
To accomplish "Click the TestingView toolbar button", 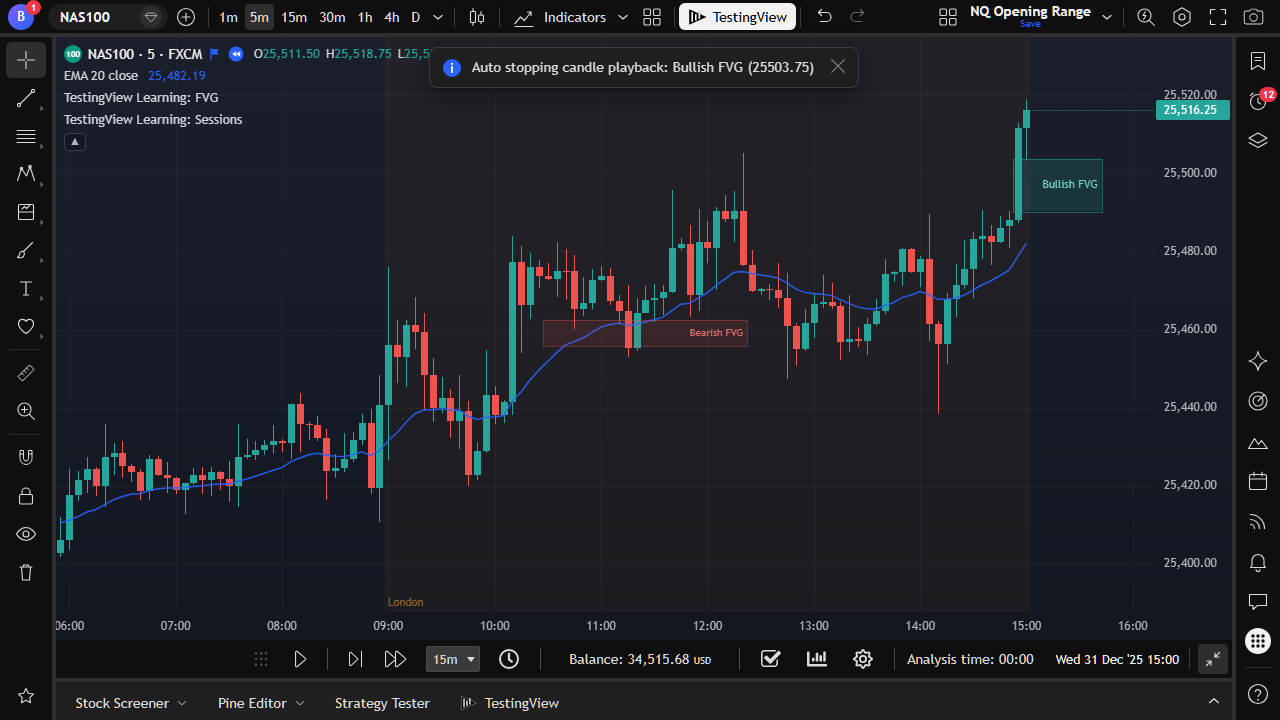I will (738, 17).
